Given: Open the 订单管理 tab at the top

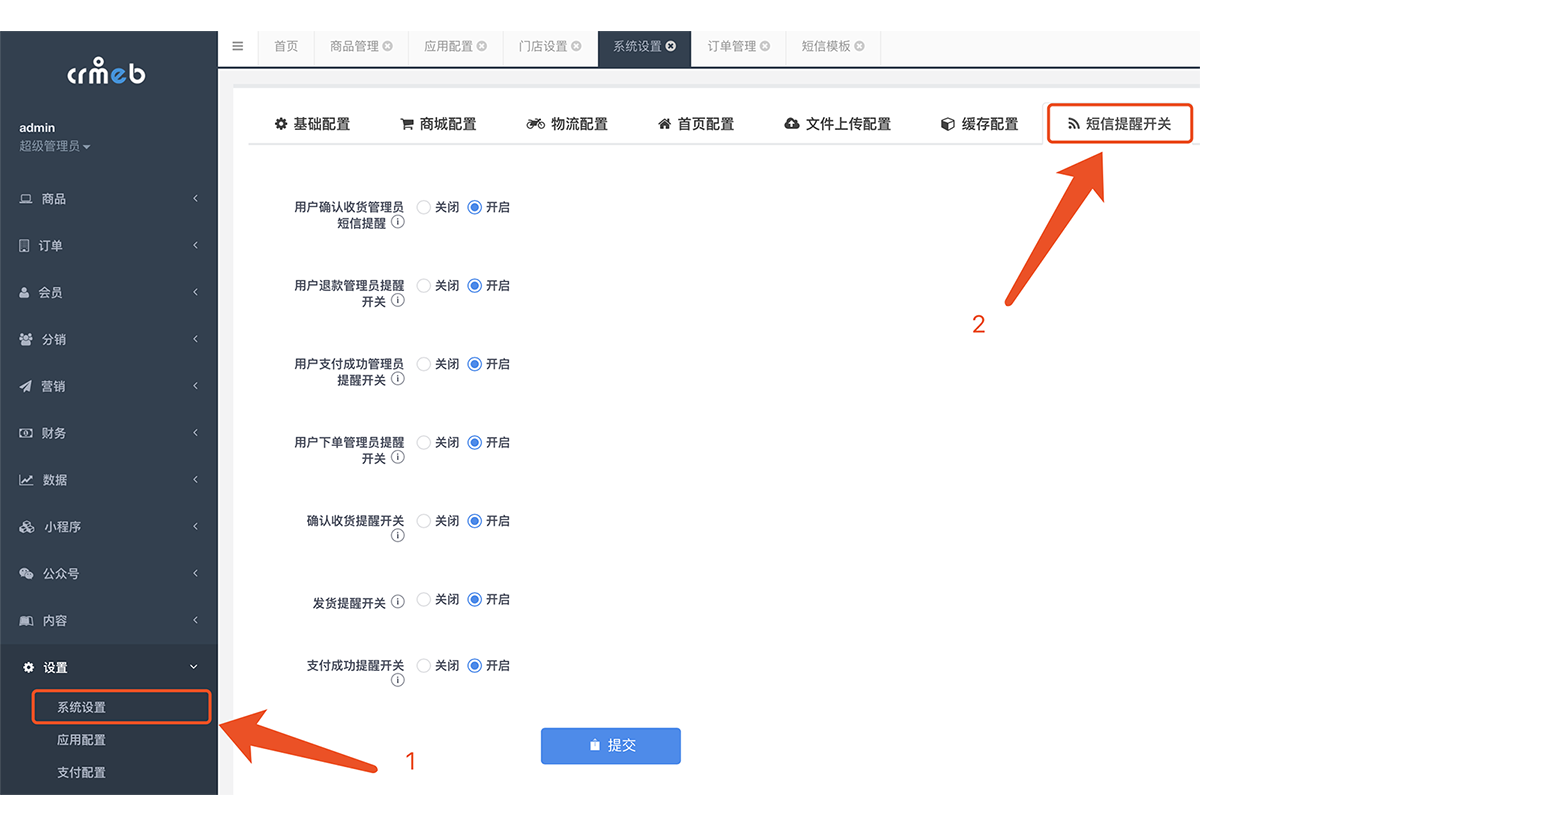Looking at the screenshot, I should [x=731, y=46].
